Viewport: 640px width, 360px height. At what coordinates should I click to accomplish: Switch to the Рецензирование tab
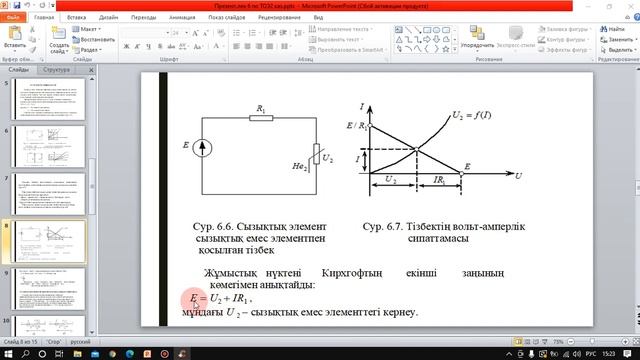[x=279, y=18]
